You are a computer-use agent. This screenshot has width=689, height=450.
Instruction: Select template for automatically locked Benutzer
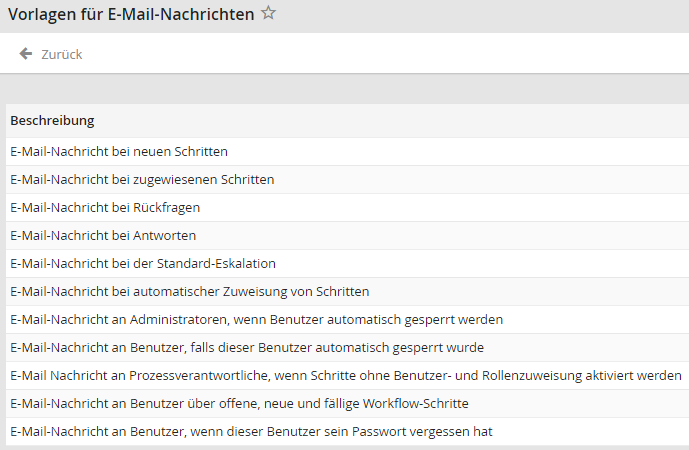pyautogui.click(x=247, y=348)
